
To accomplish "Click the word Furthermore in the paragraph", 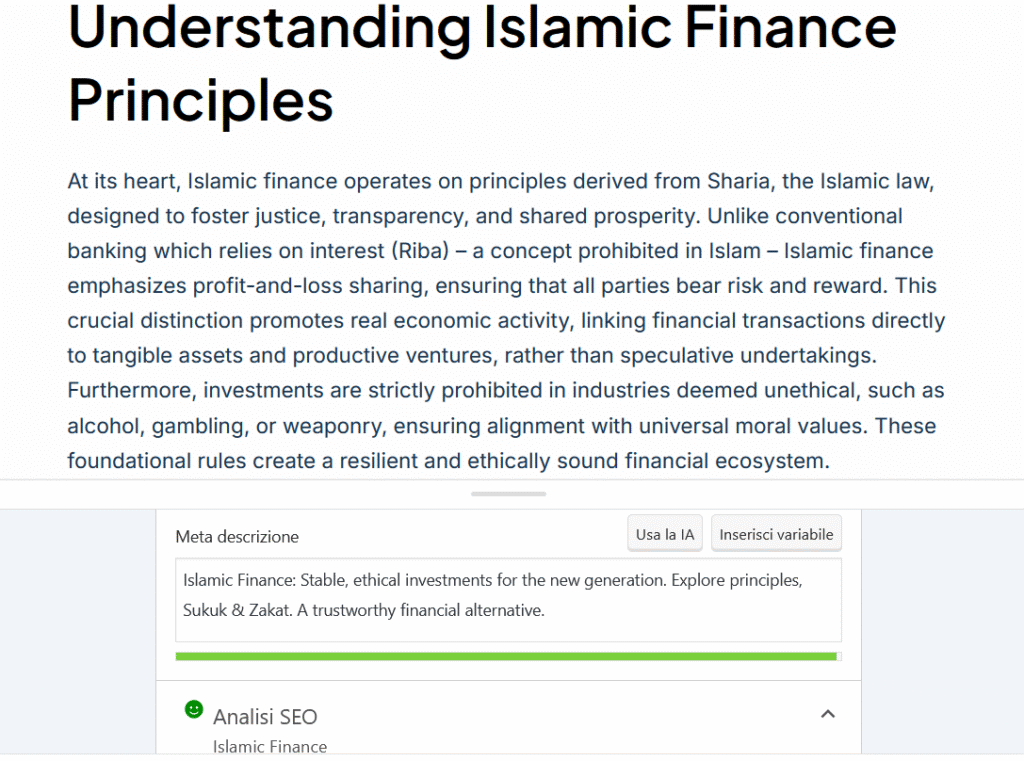I will [131, 391].
